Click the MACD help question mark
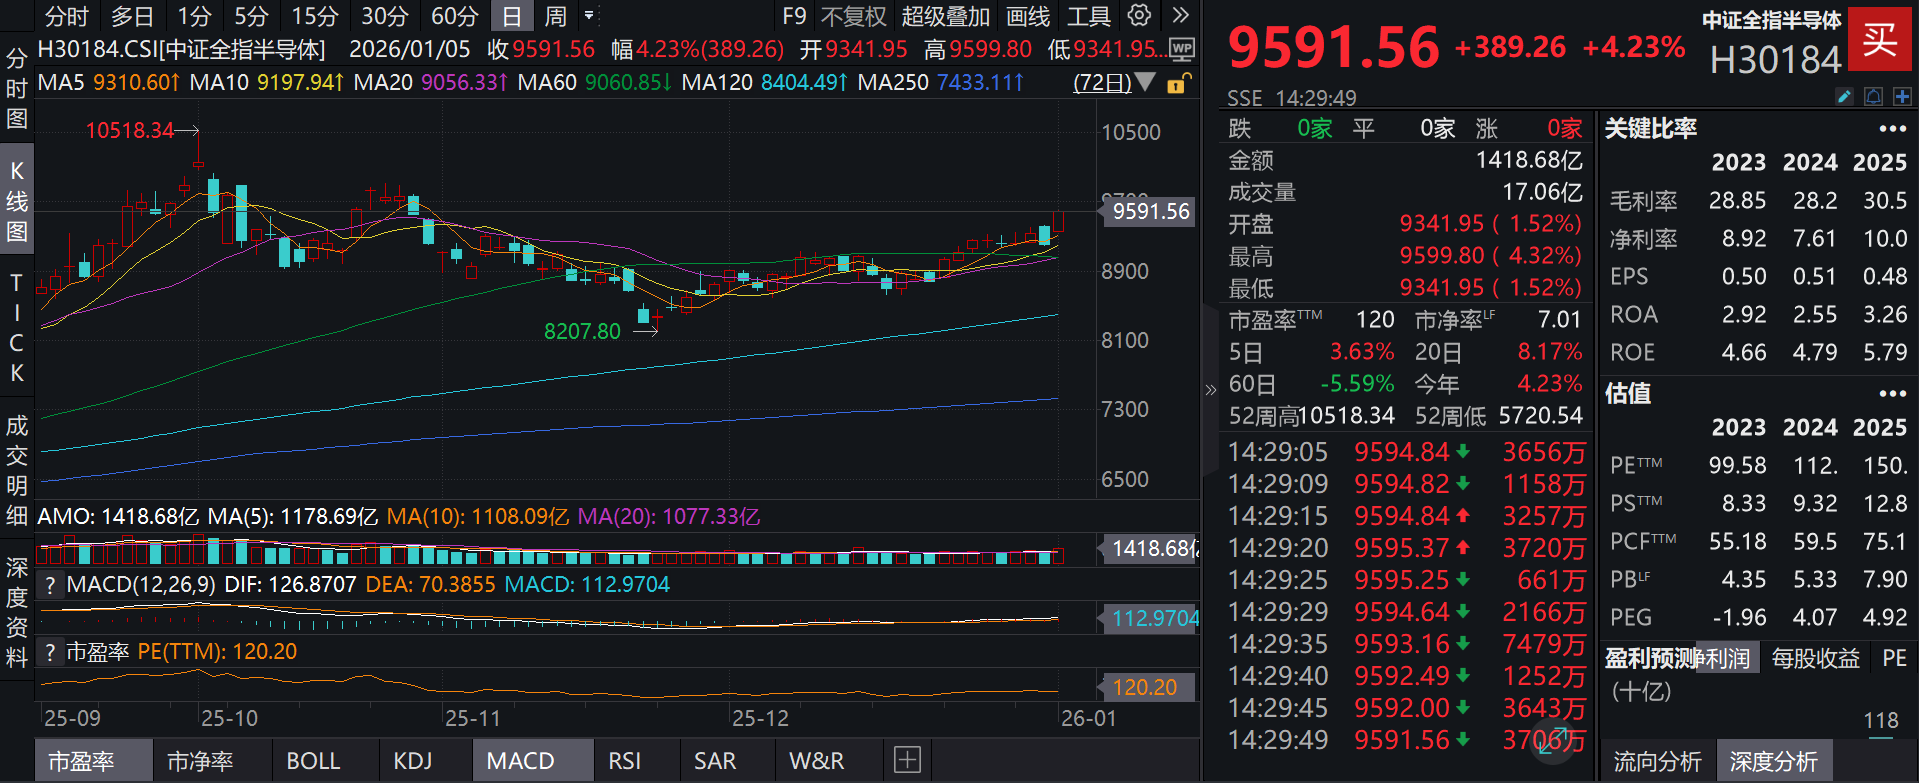The image size is (1919, 783). click(x=50, y=585)
